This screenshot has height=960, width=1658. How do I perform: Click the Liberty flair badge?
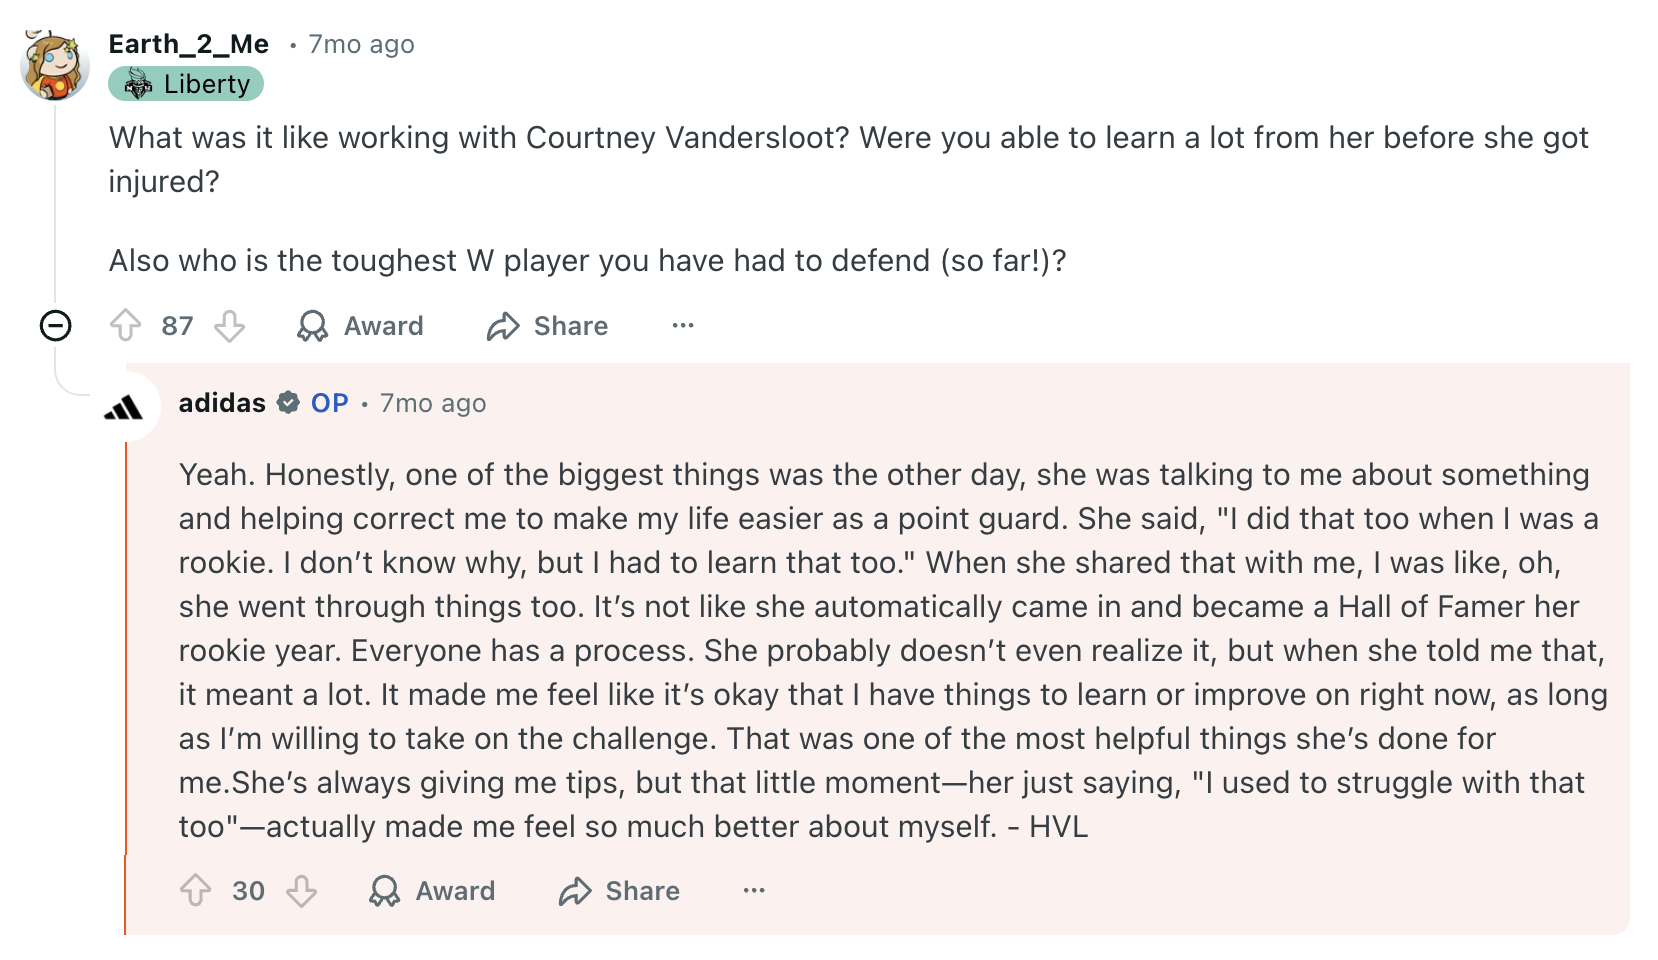click(x=186, y=84)
